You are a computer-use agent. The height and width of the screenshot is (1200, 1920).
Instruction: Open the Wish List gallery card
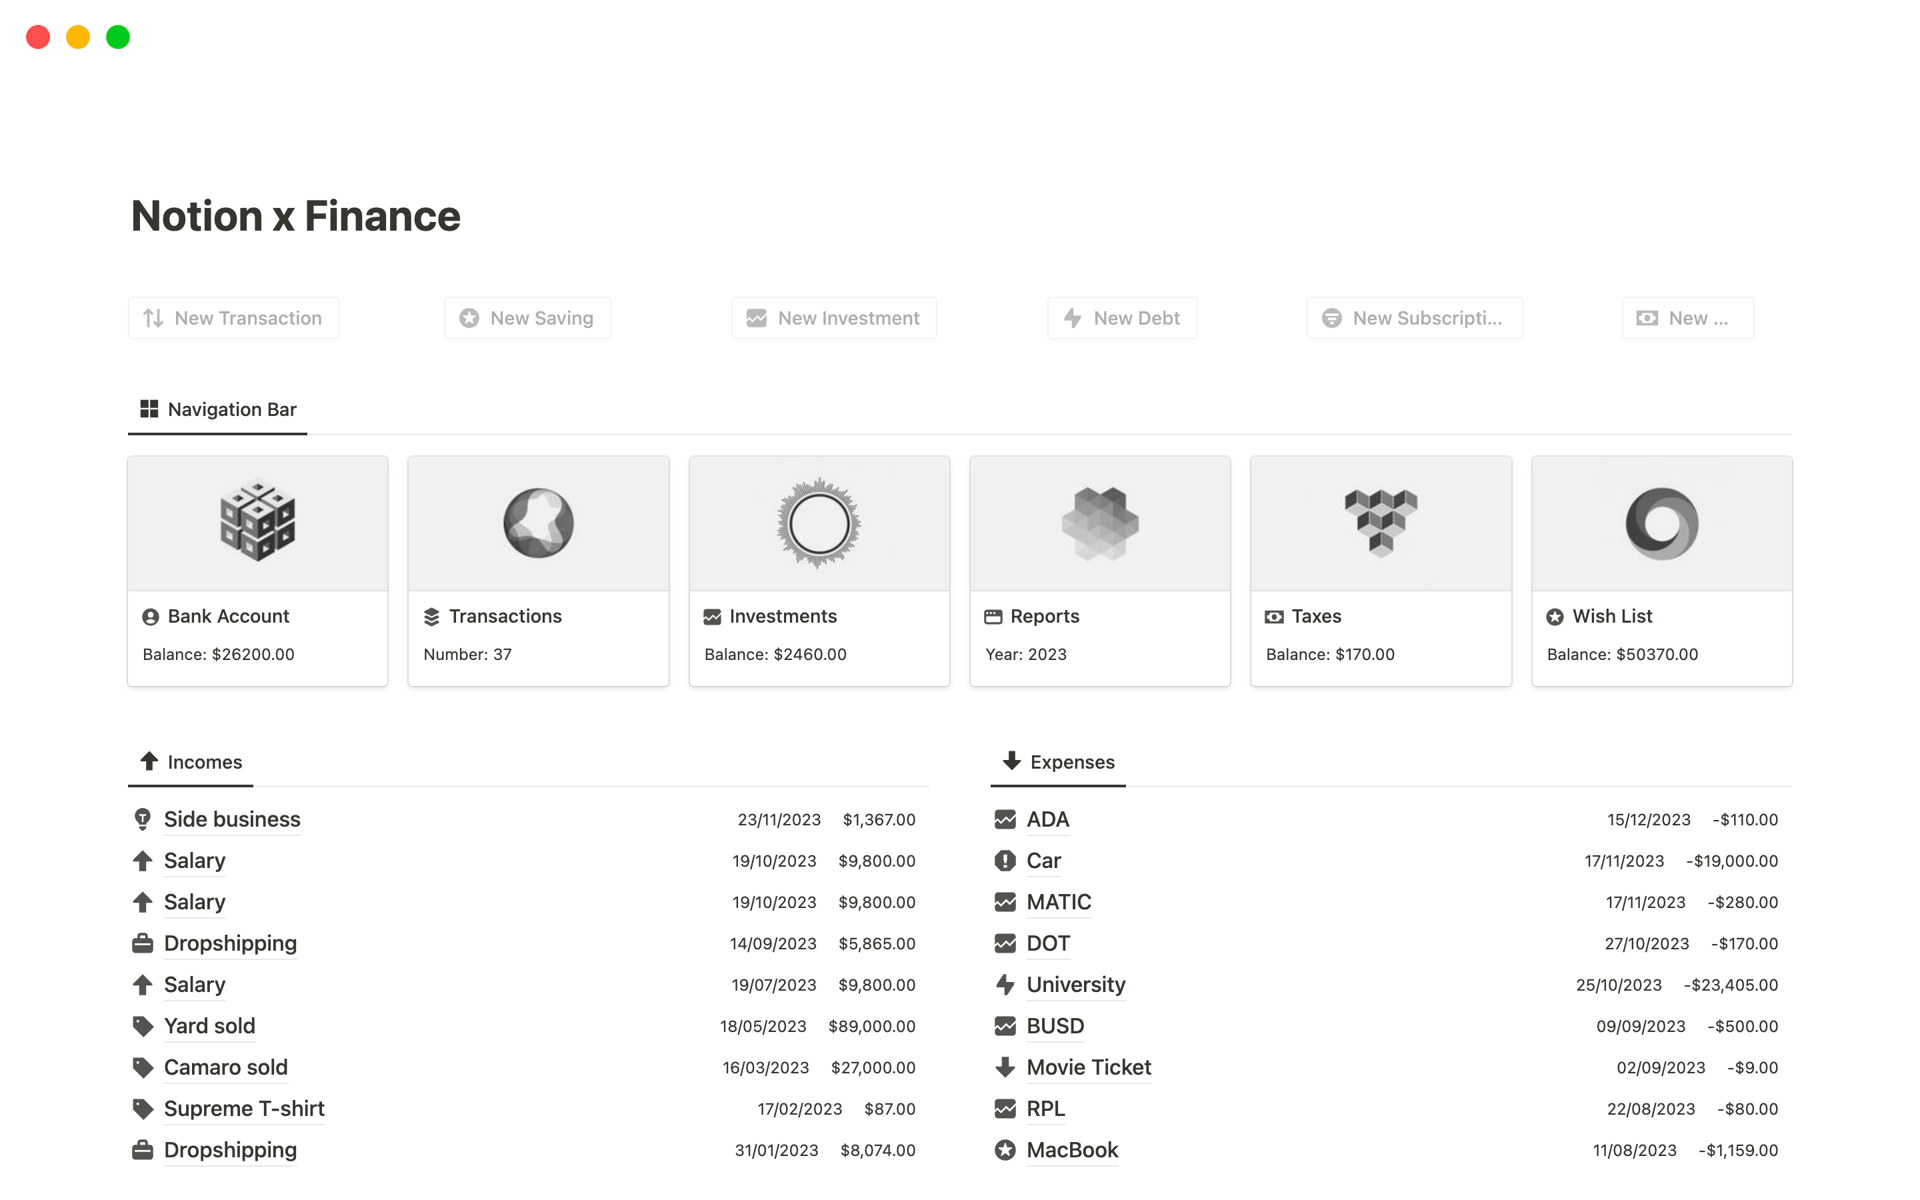[x=1661, y=570]
